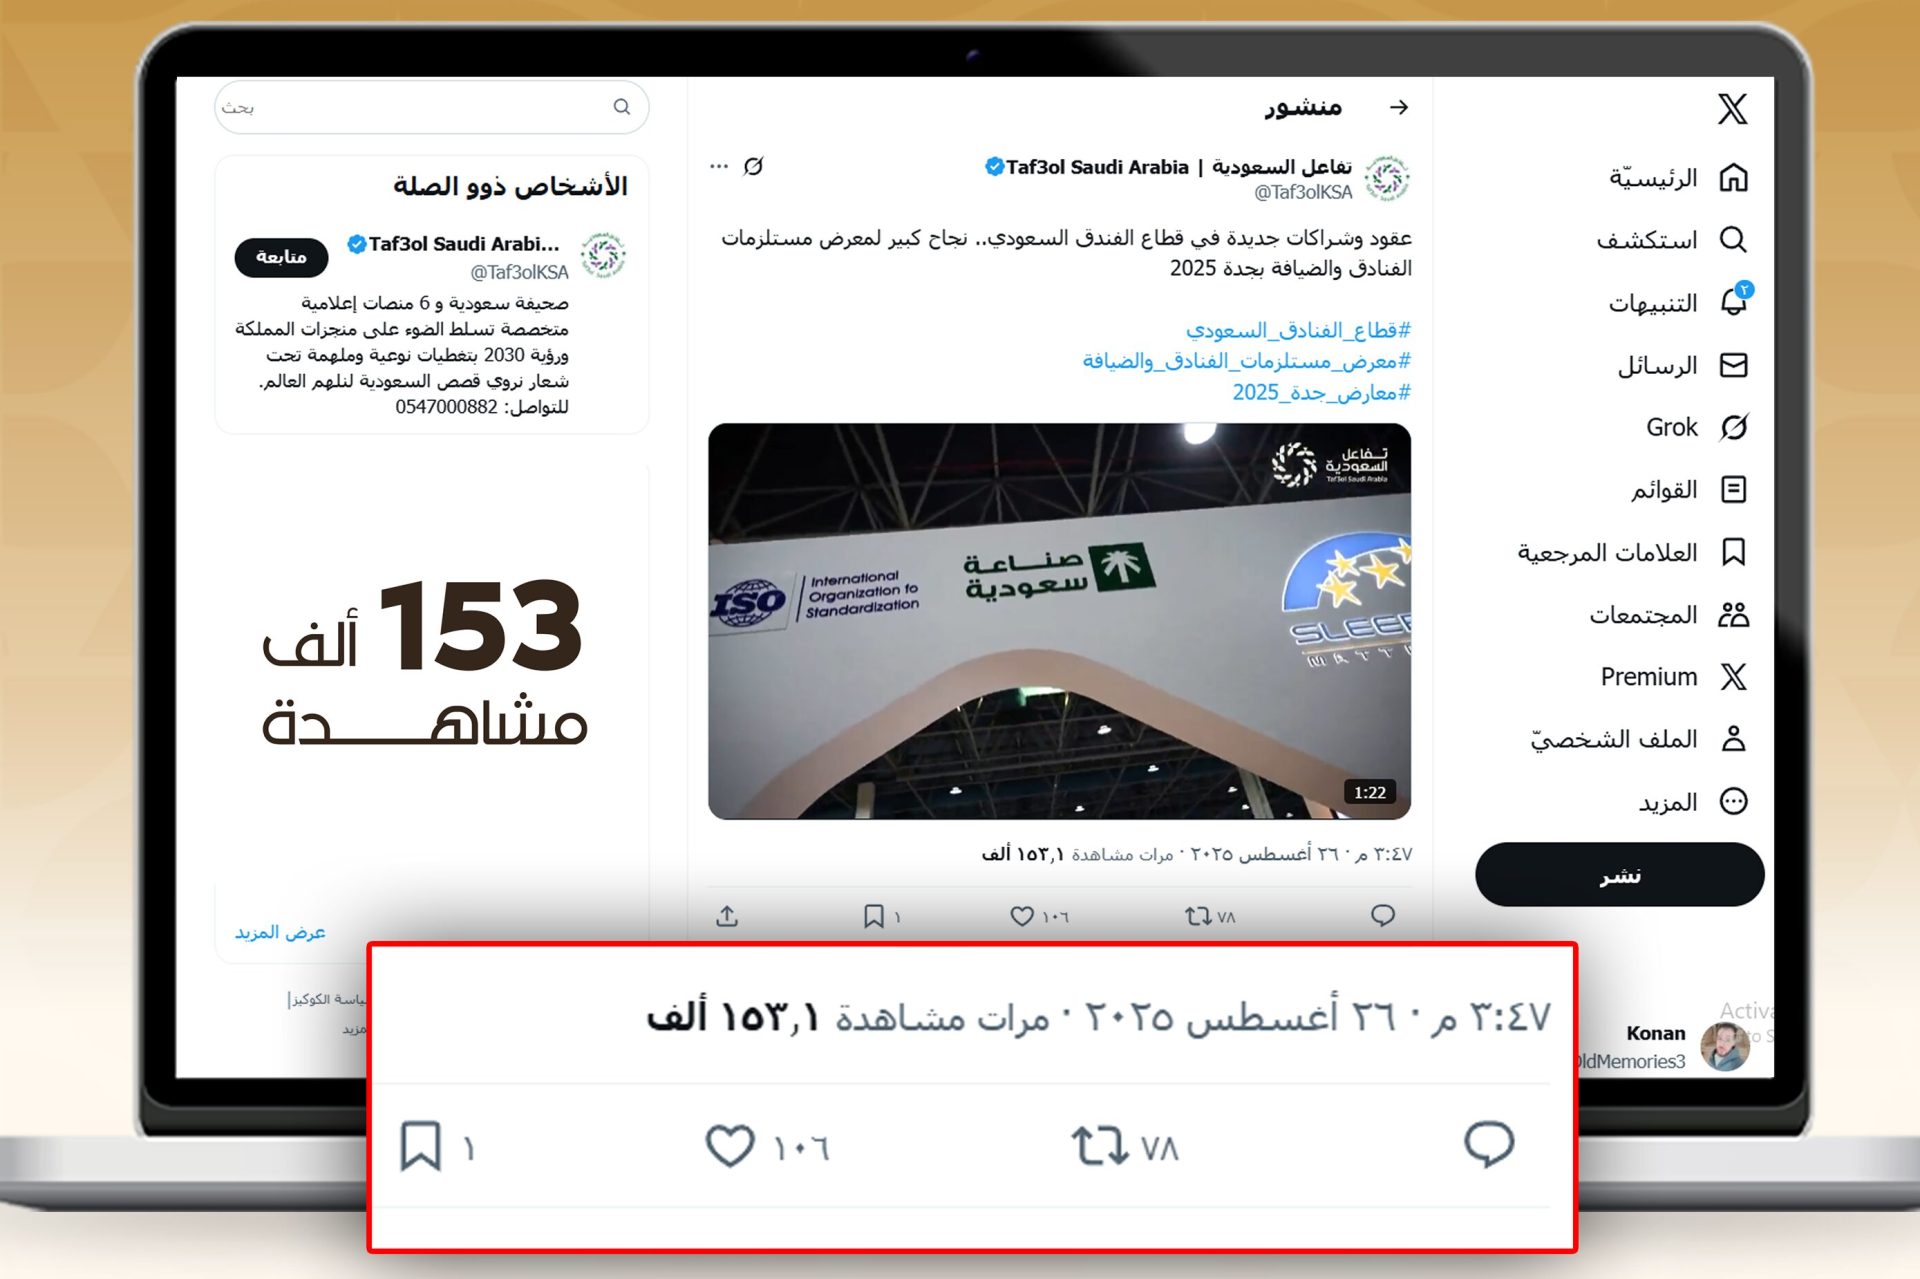Open استكشف explore search page
Screen dimensions: 1920x1279
1671,240
